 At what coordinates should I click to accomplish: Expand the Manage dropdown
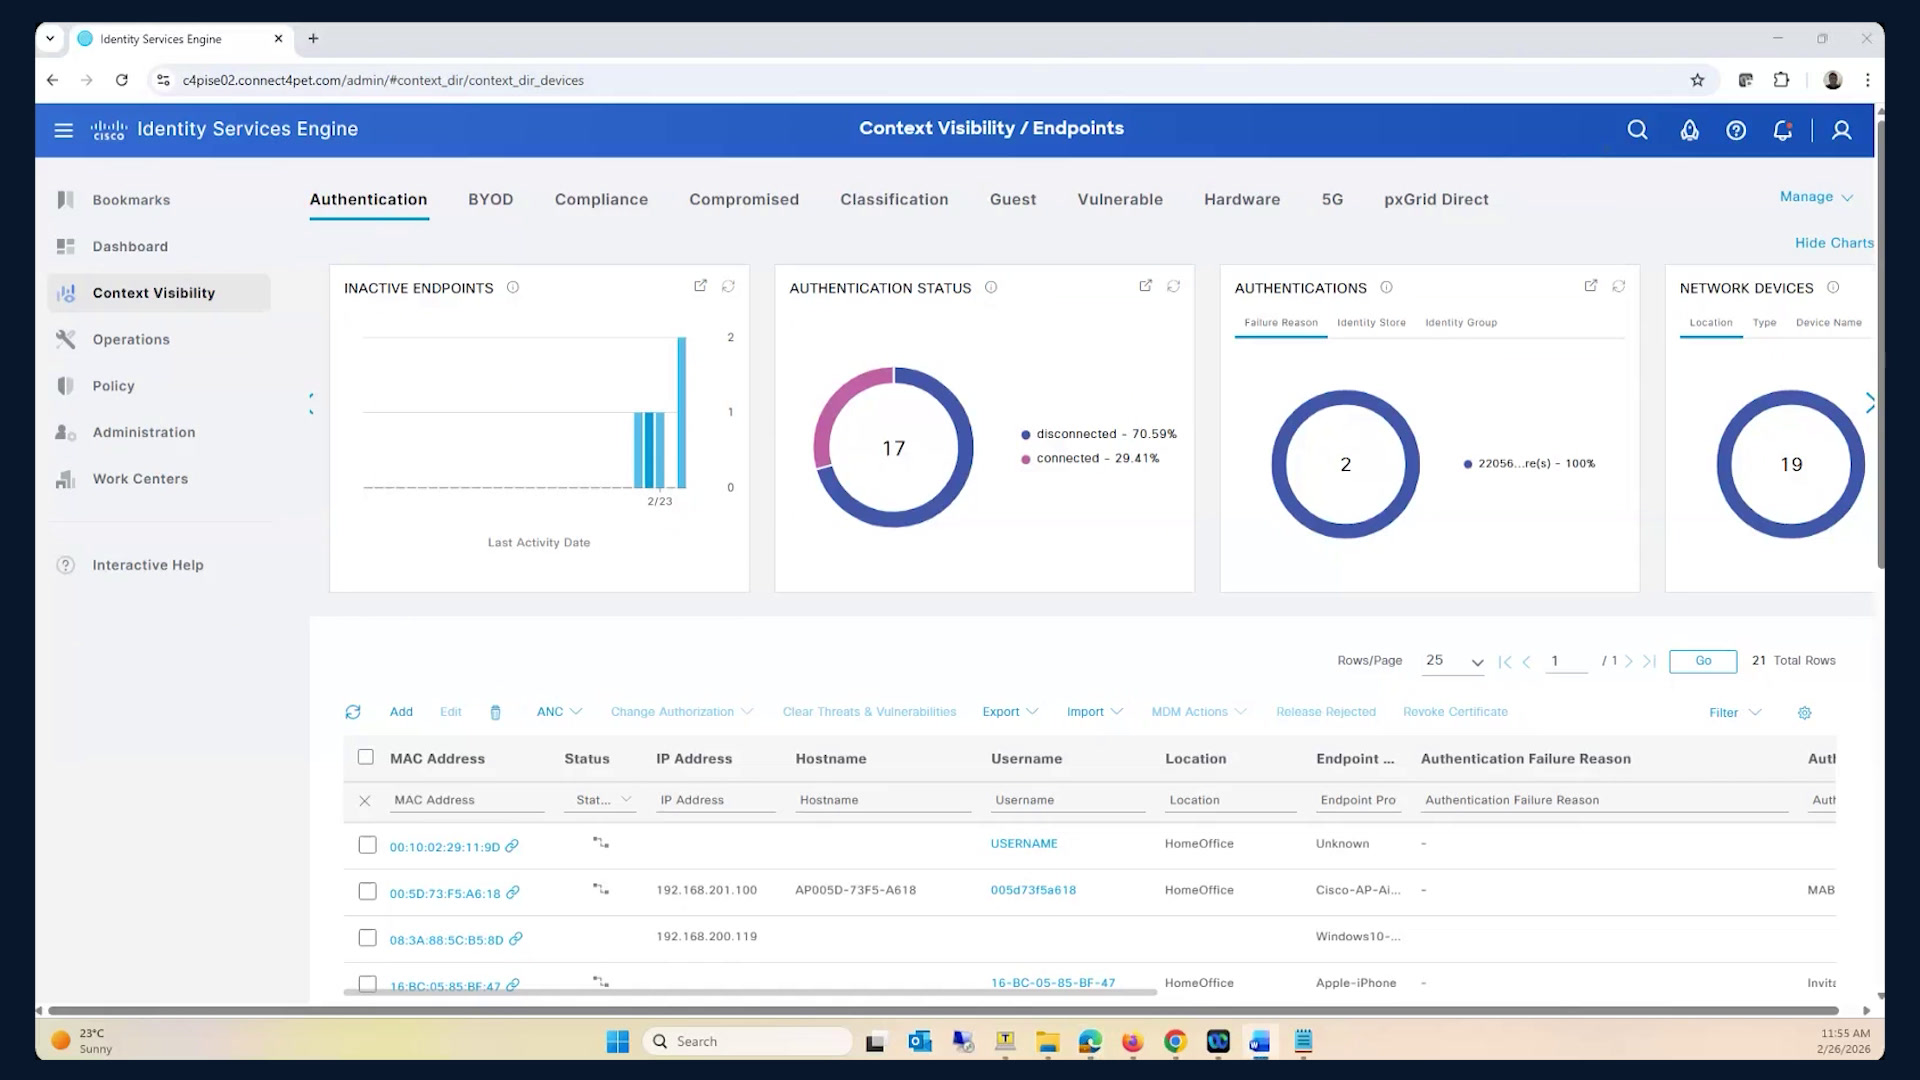1816,197
